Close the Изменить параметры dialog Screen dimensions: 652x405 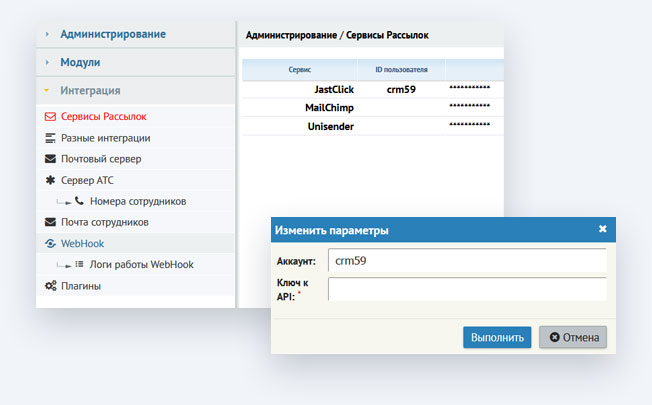pos(603,229)
